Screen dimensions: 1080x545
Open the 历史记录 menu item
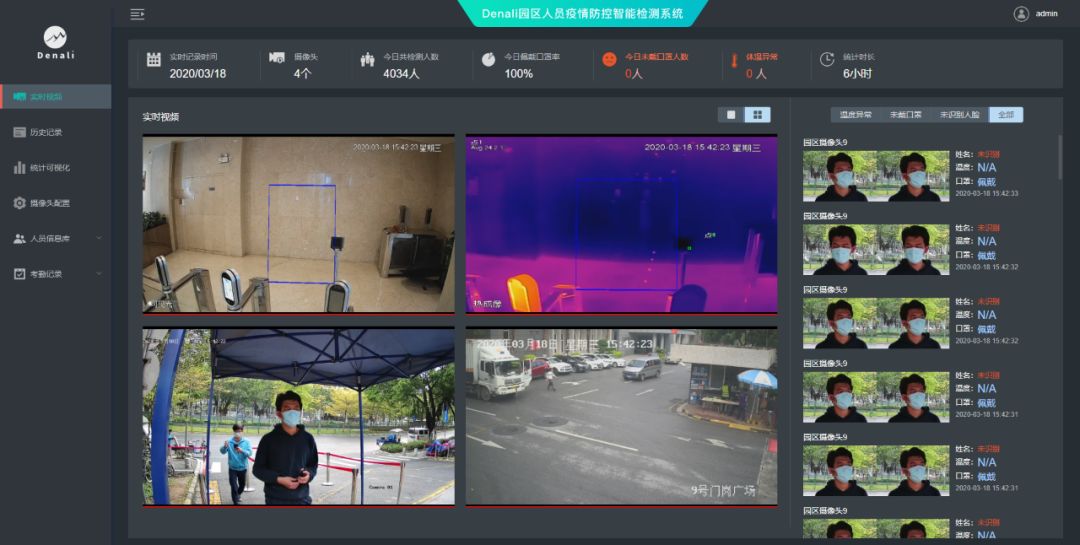[x=46, y=132]
